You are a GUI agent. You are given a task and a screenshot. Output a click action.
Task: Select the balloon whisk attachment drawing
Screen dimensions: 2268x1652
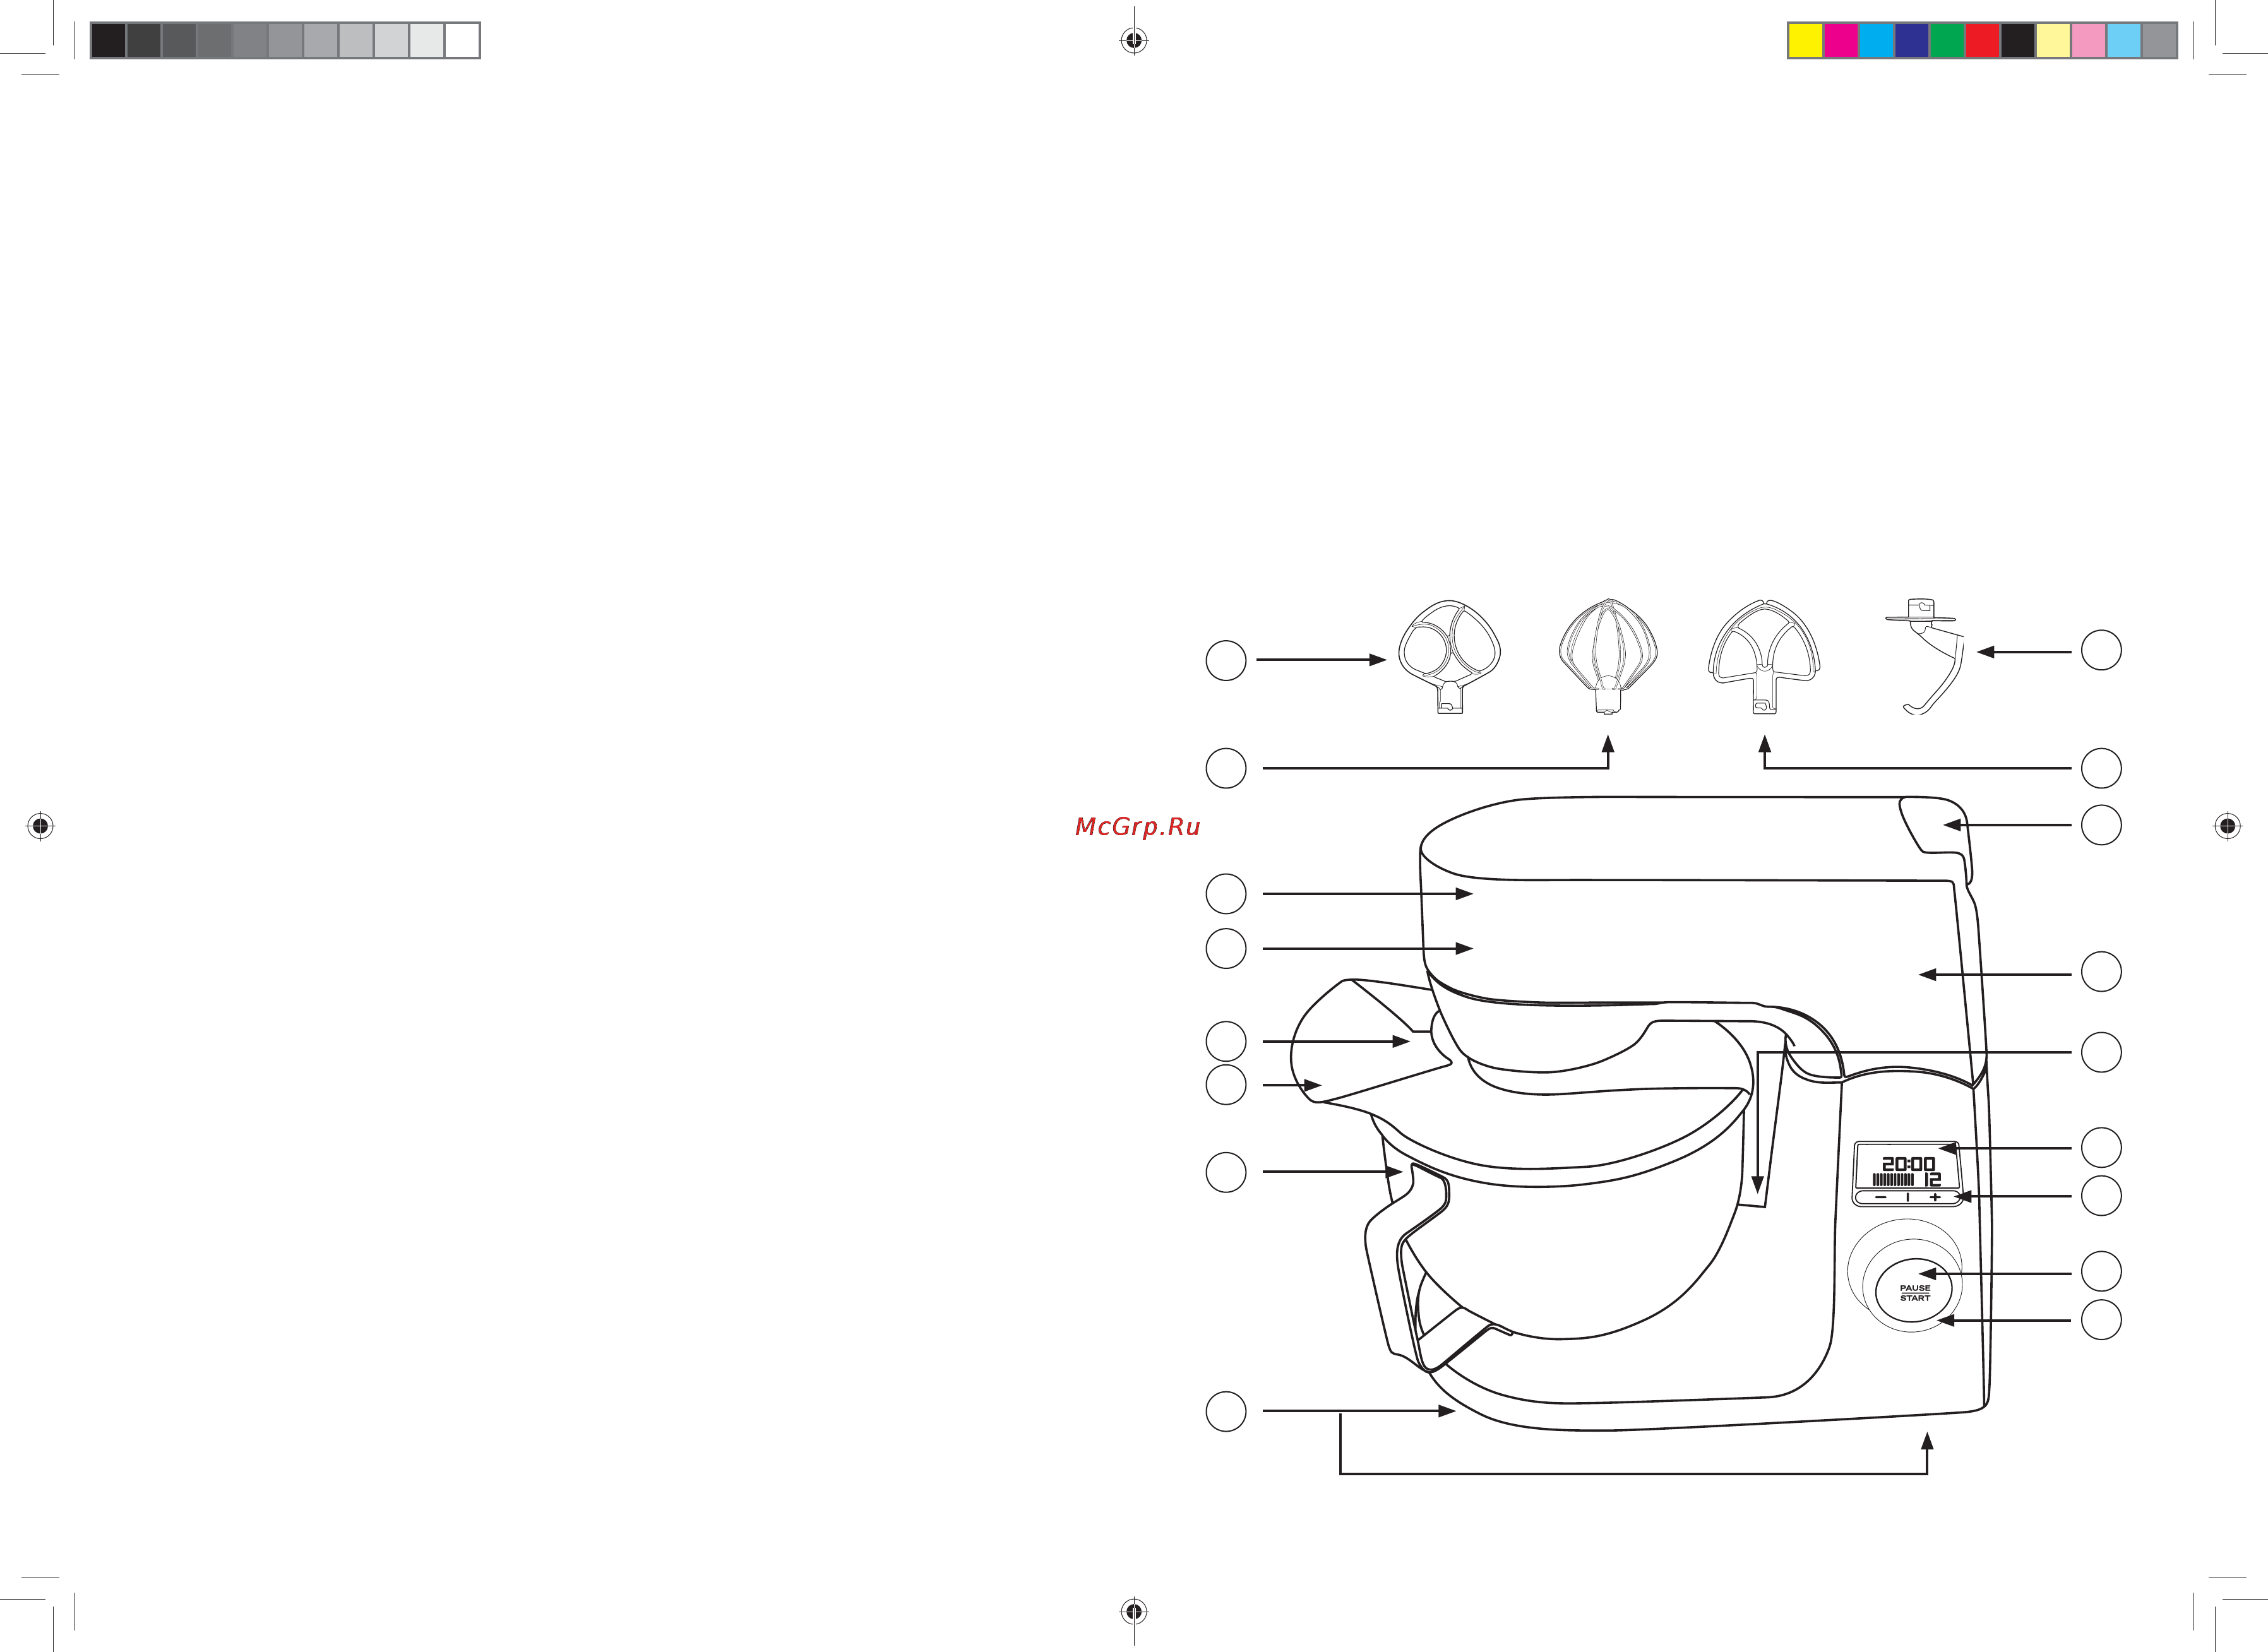point(1608,656)
